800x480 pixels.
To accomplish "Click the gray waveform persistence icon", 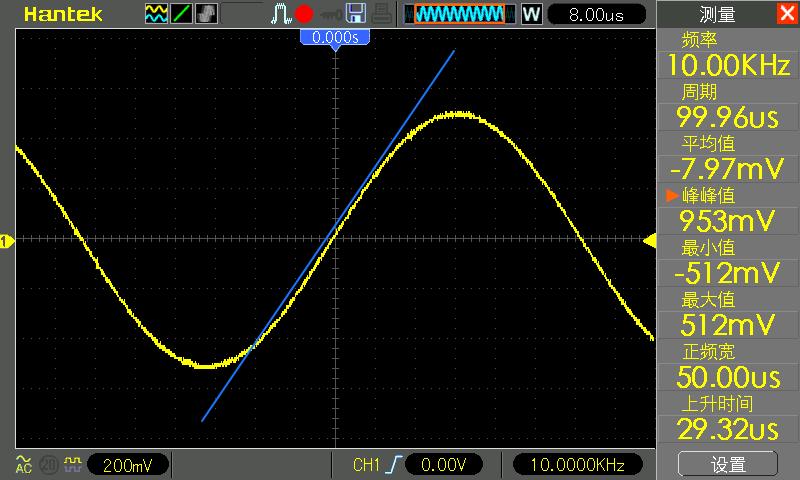I will pos(206,14).
